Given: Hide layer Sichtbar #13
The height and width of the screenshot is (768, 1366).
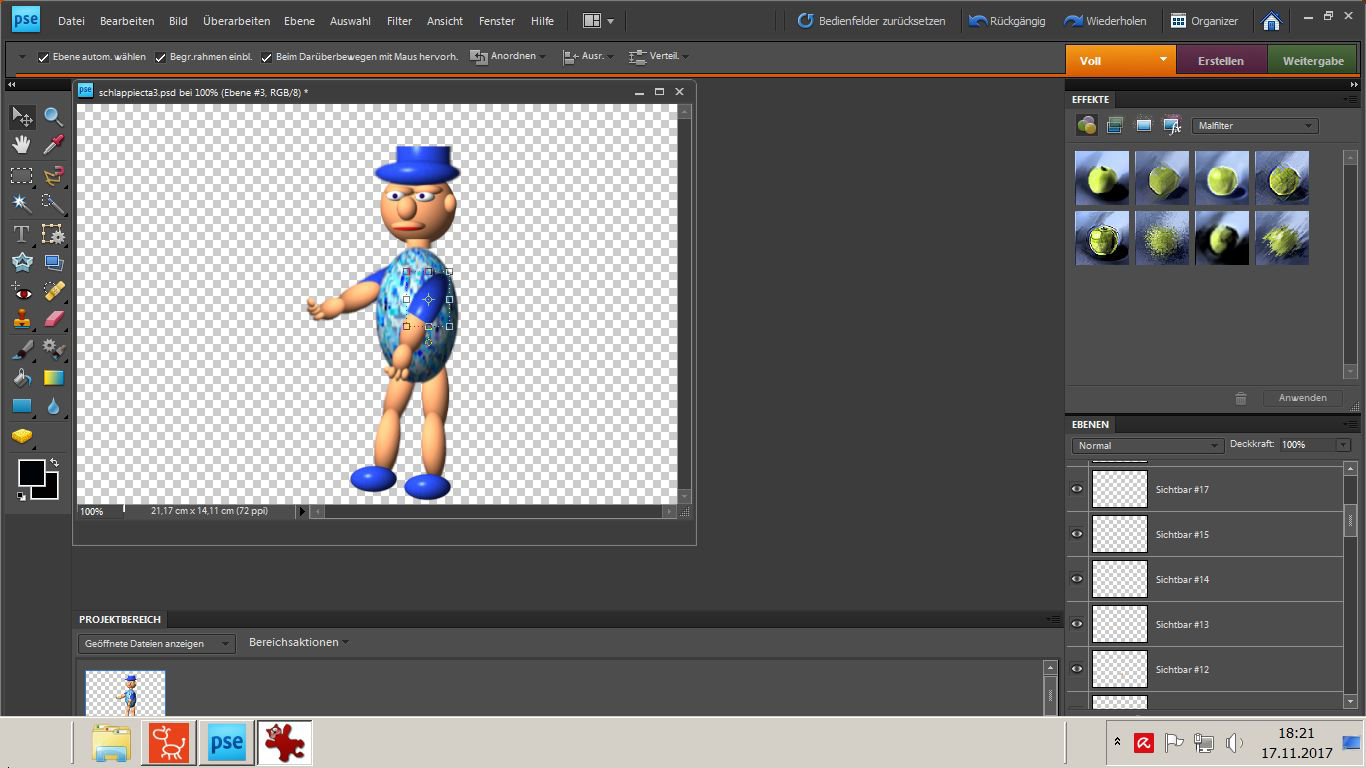Looking at the screenshot, I should (x=1077, y=624).
